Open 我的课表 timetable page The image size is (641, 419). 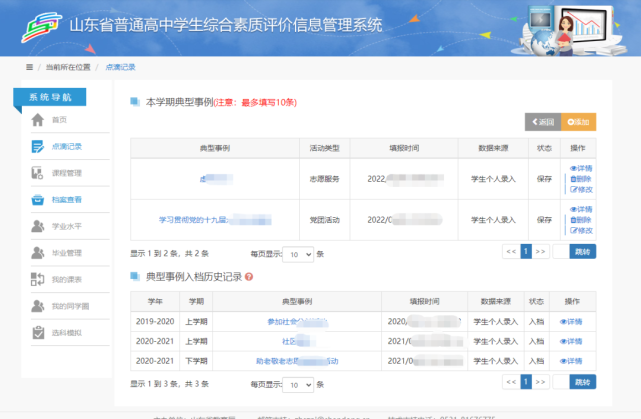click(x=66, y=279)
